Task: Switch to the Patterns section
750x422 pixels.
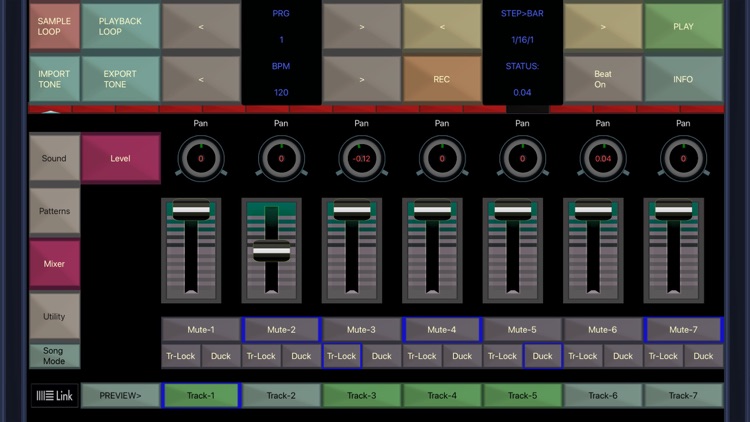Action: point(55,211)
